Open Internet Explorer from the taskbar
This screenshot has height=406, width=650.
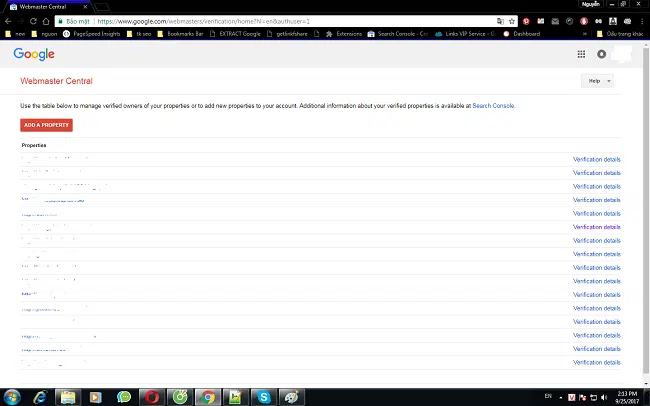40,397
